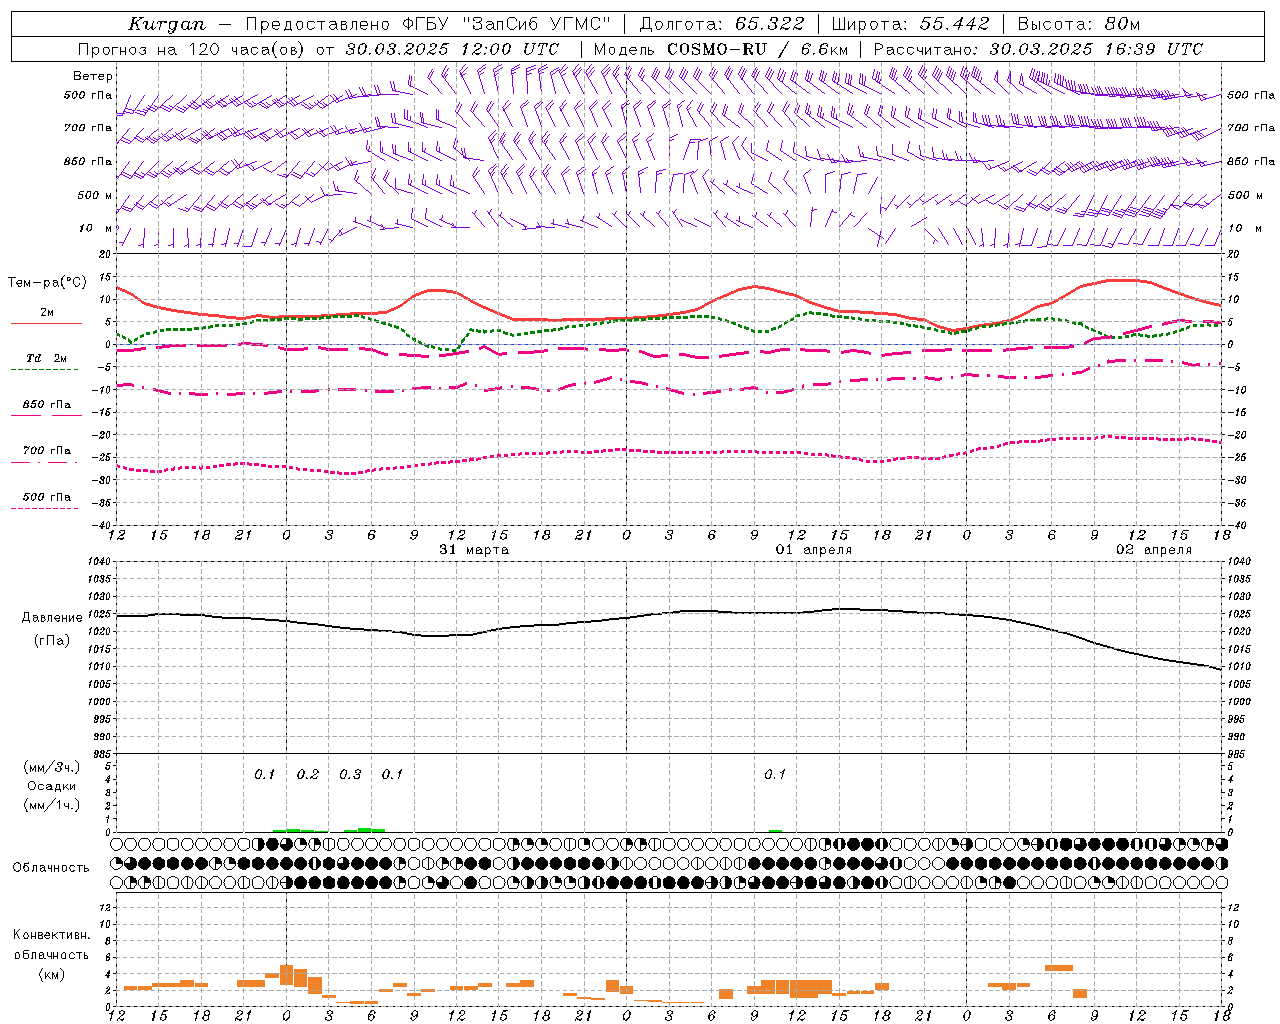Viewport: 1280px width, 1024px height.
Task: Click the (мм/3ч.) unit label
Action: click(52, 767)
